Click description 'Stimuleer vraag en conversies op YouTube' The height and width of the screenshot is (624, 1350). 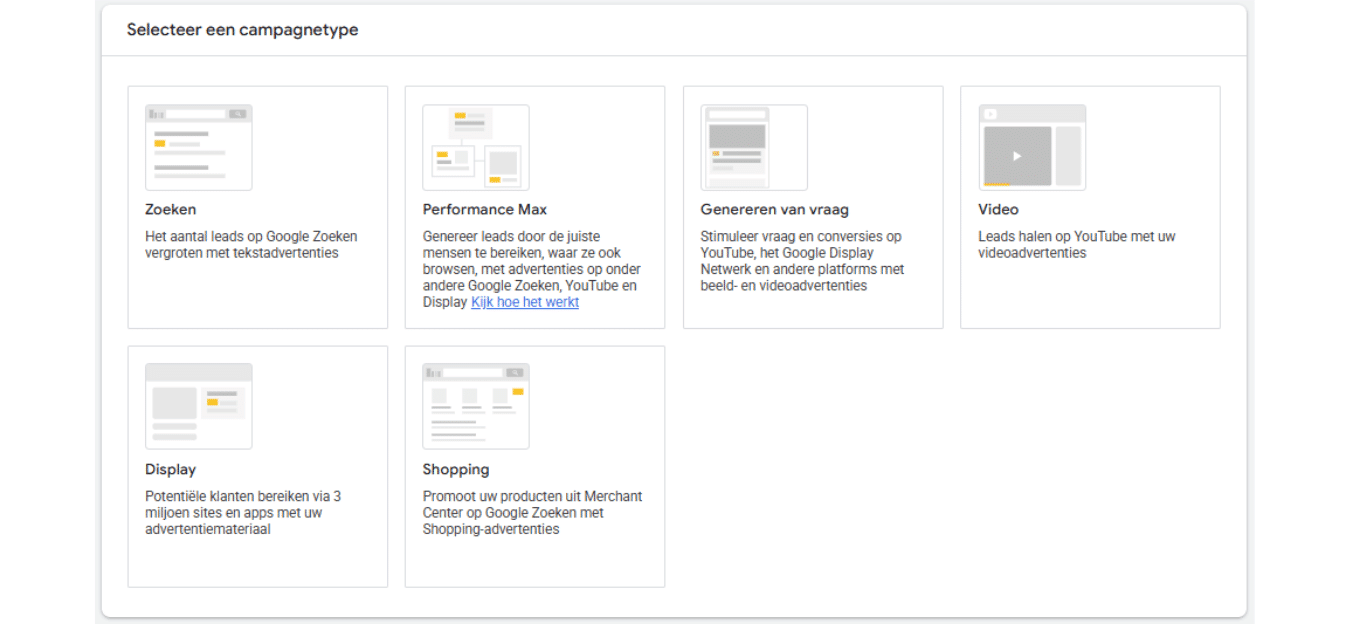click(802, 261)
